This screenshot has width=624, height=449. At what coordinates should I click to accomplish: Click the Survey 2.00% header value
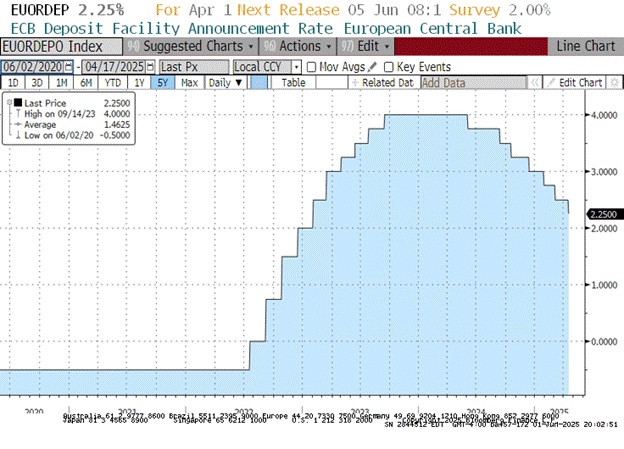click(x=500, y=10)
